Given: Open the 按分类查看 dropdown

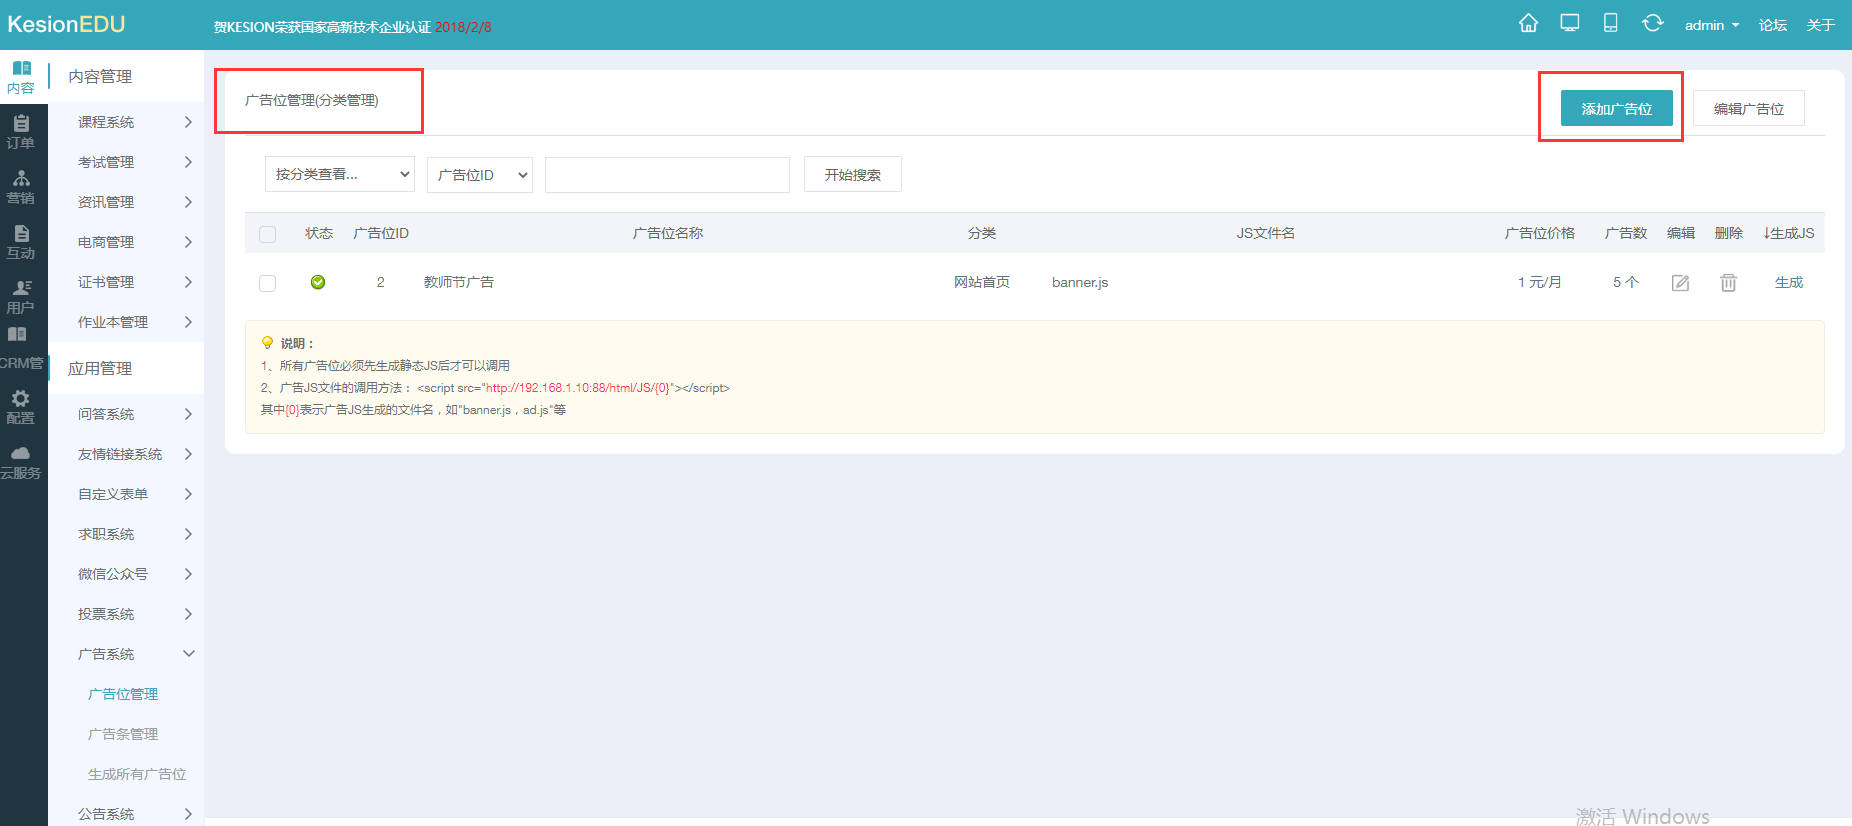Looking at the screenshot, I should (x=340, y=174).
